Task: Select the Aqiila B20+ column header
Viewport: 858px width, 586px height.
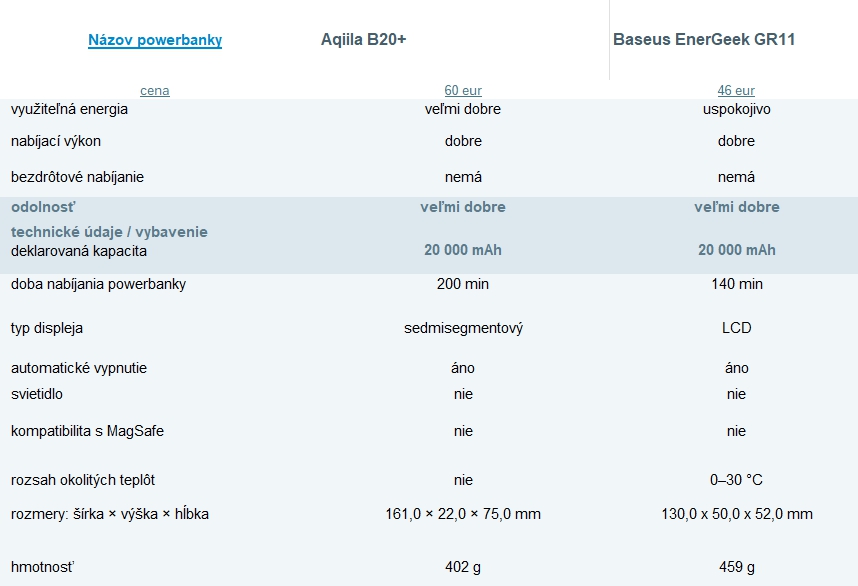Action: [x=363, y=39]
